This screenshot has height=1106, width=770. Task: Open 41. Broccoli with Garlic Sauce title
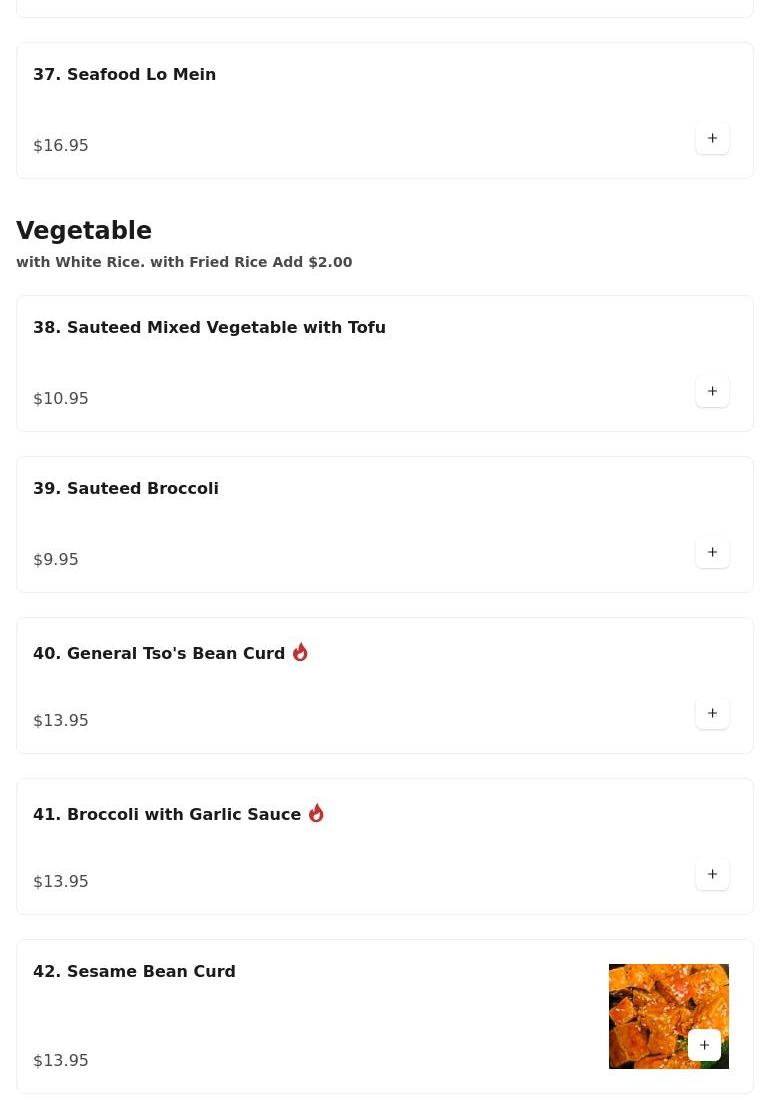(x=167, y=814)
